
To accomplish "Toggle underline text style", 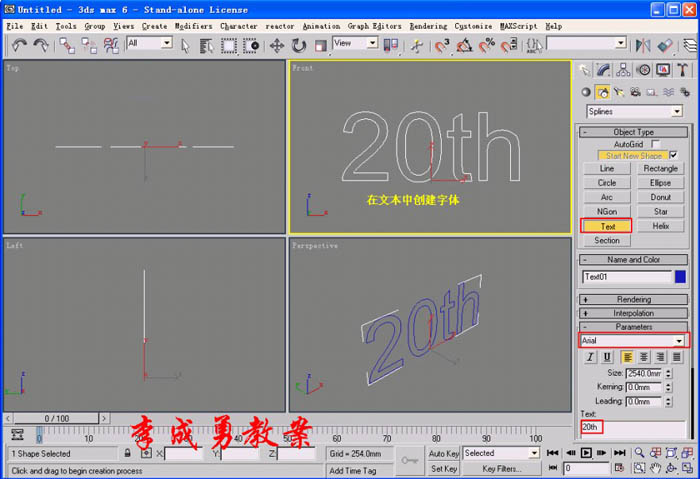I will pos(607,357).
